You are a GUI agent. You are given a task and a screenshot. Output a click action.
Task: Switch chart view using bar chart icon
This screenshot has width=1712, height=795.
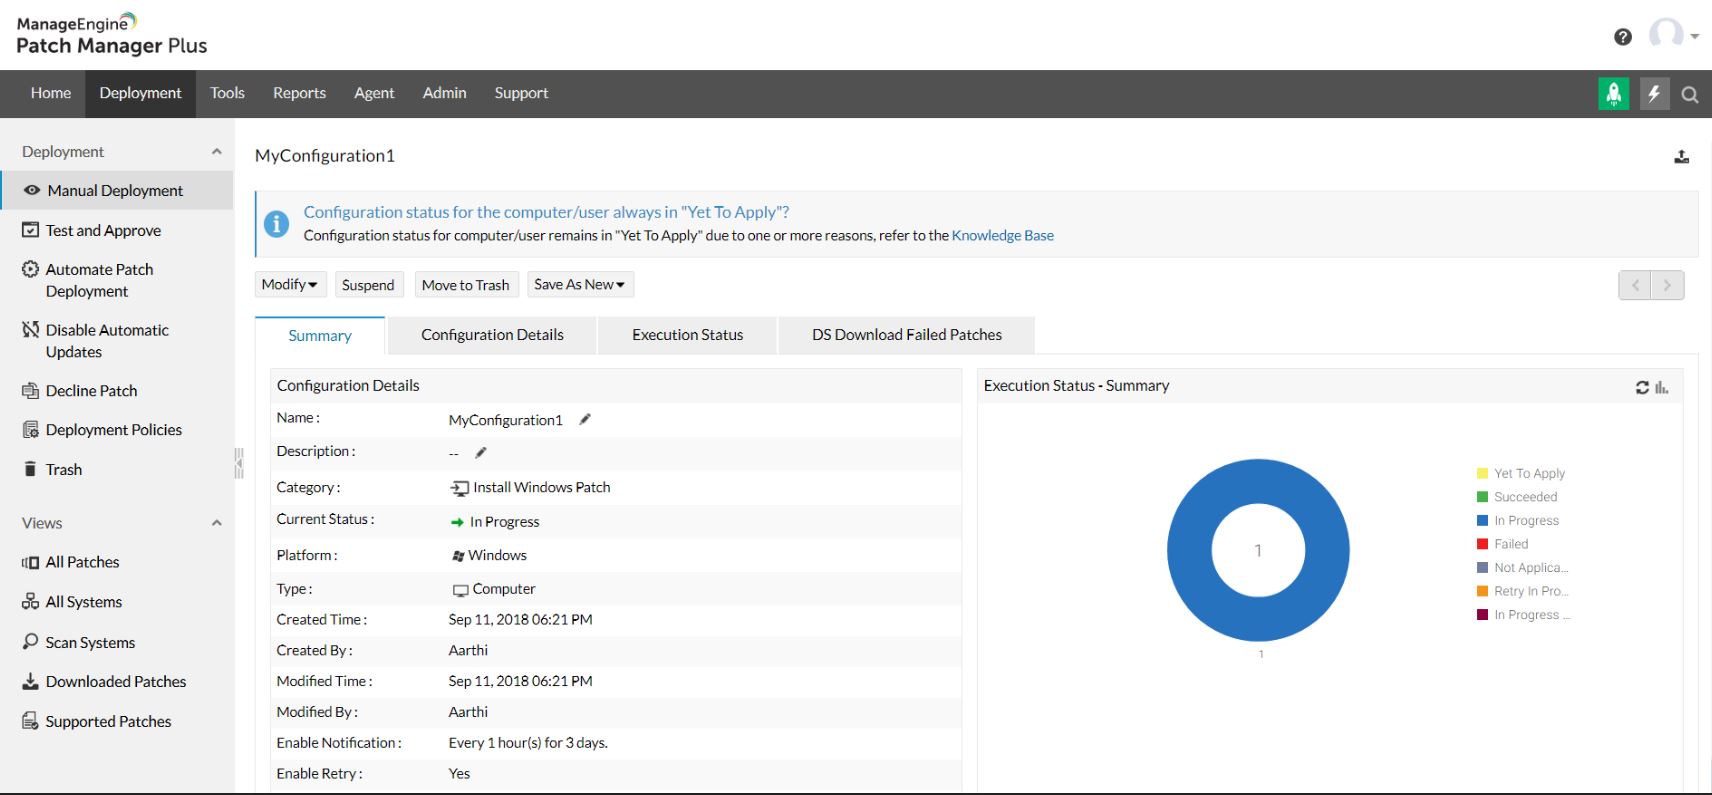(1661, 388)
